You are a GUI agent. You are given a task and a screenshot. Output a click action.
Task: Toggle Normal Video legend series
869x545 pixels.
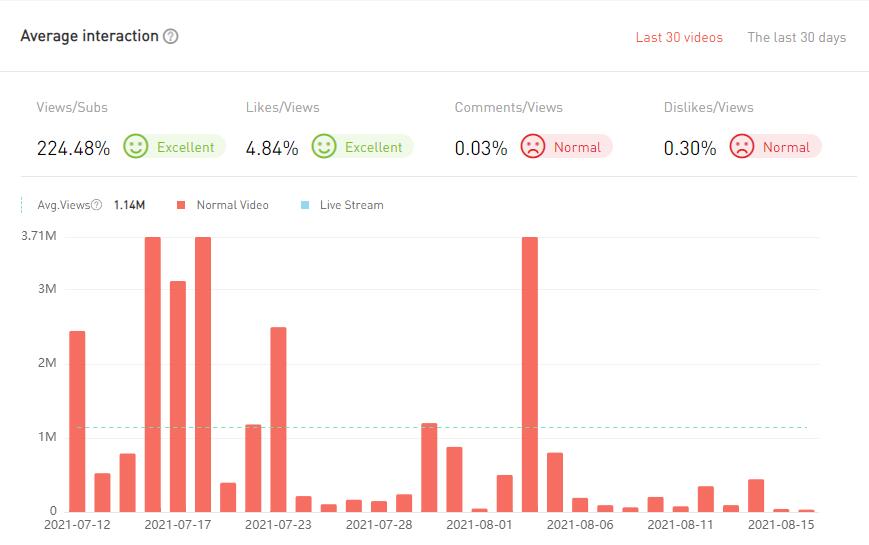232,205
